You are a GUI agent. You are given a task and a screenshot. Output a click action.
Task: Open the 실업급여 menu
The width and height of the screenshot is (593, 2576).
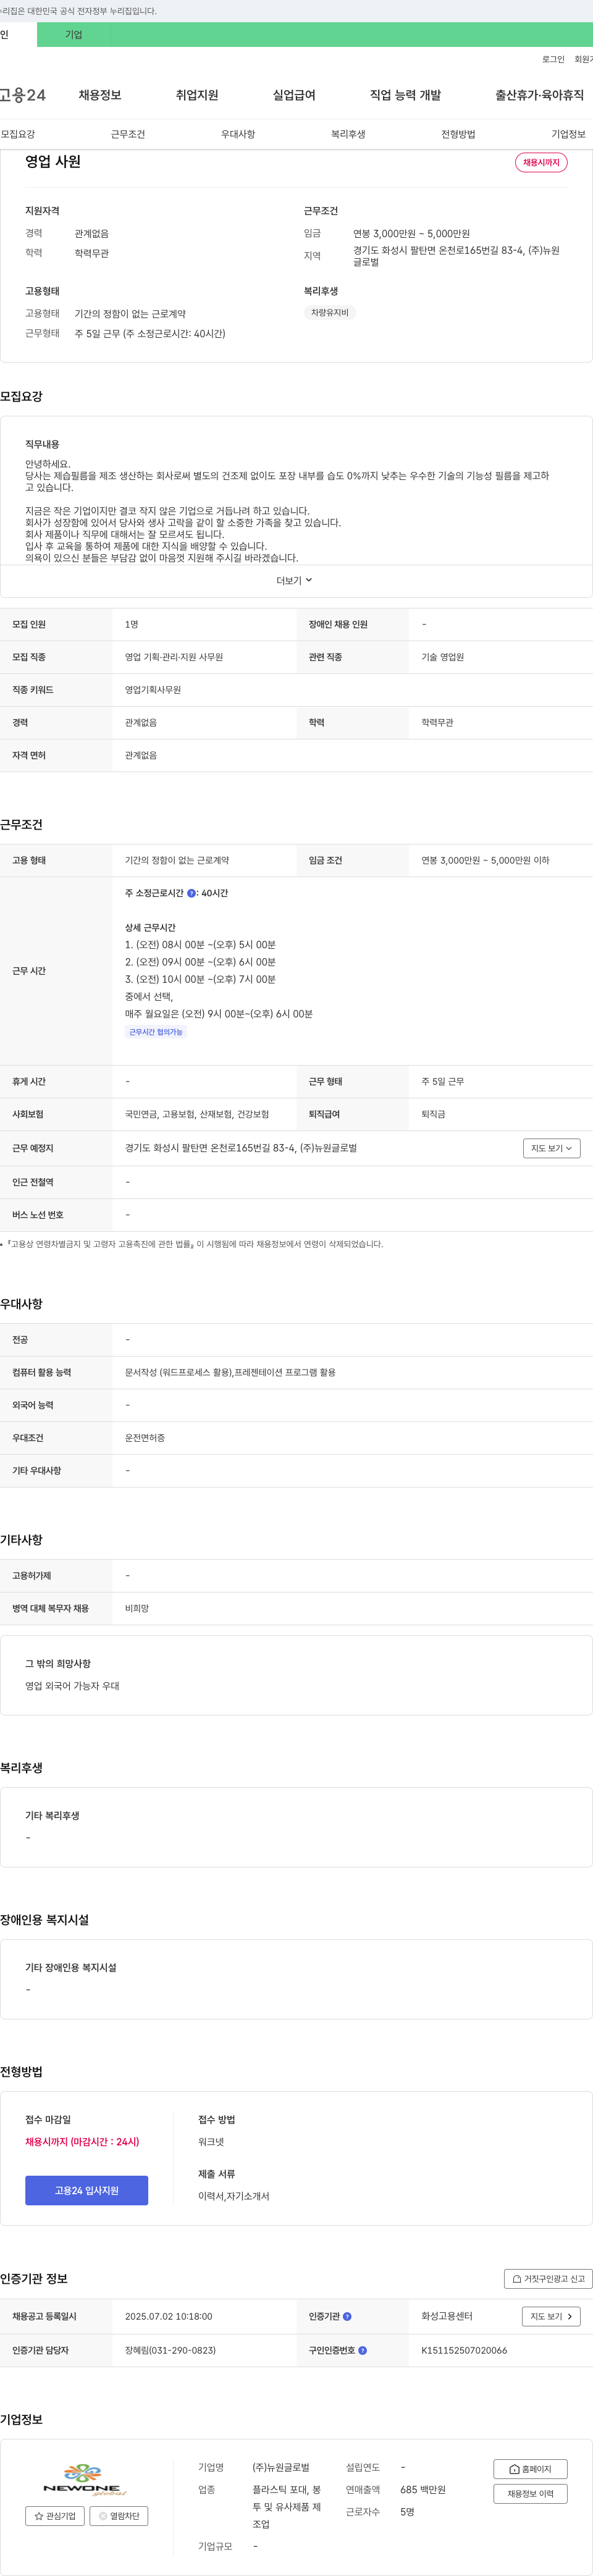(294, 95)
